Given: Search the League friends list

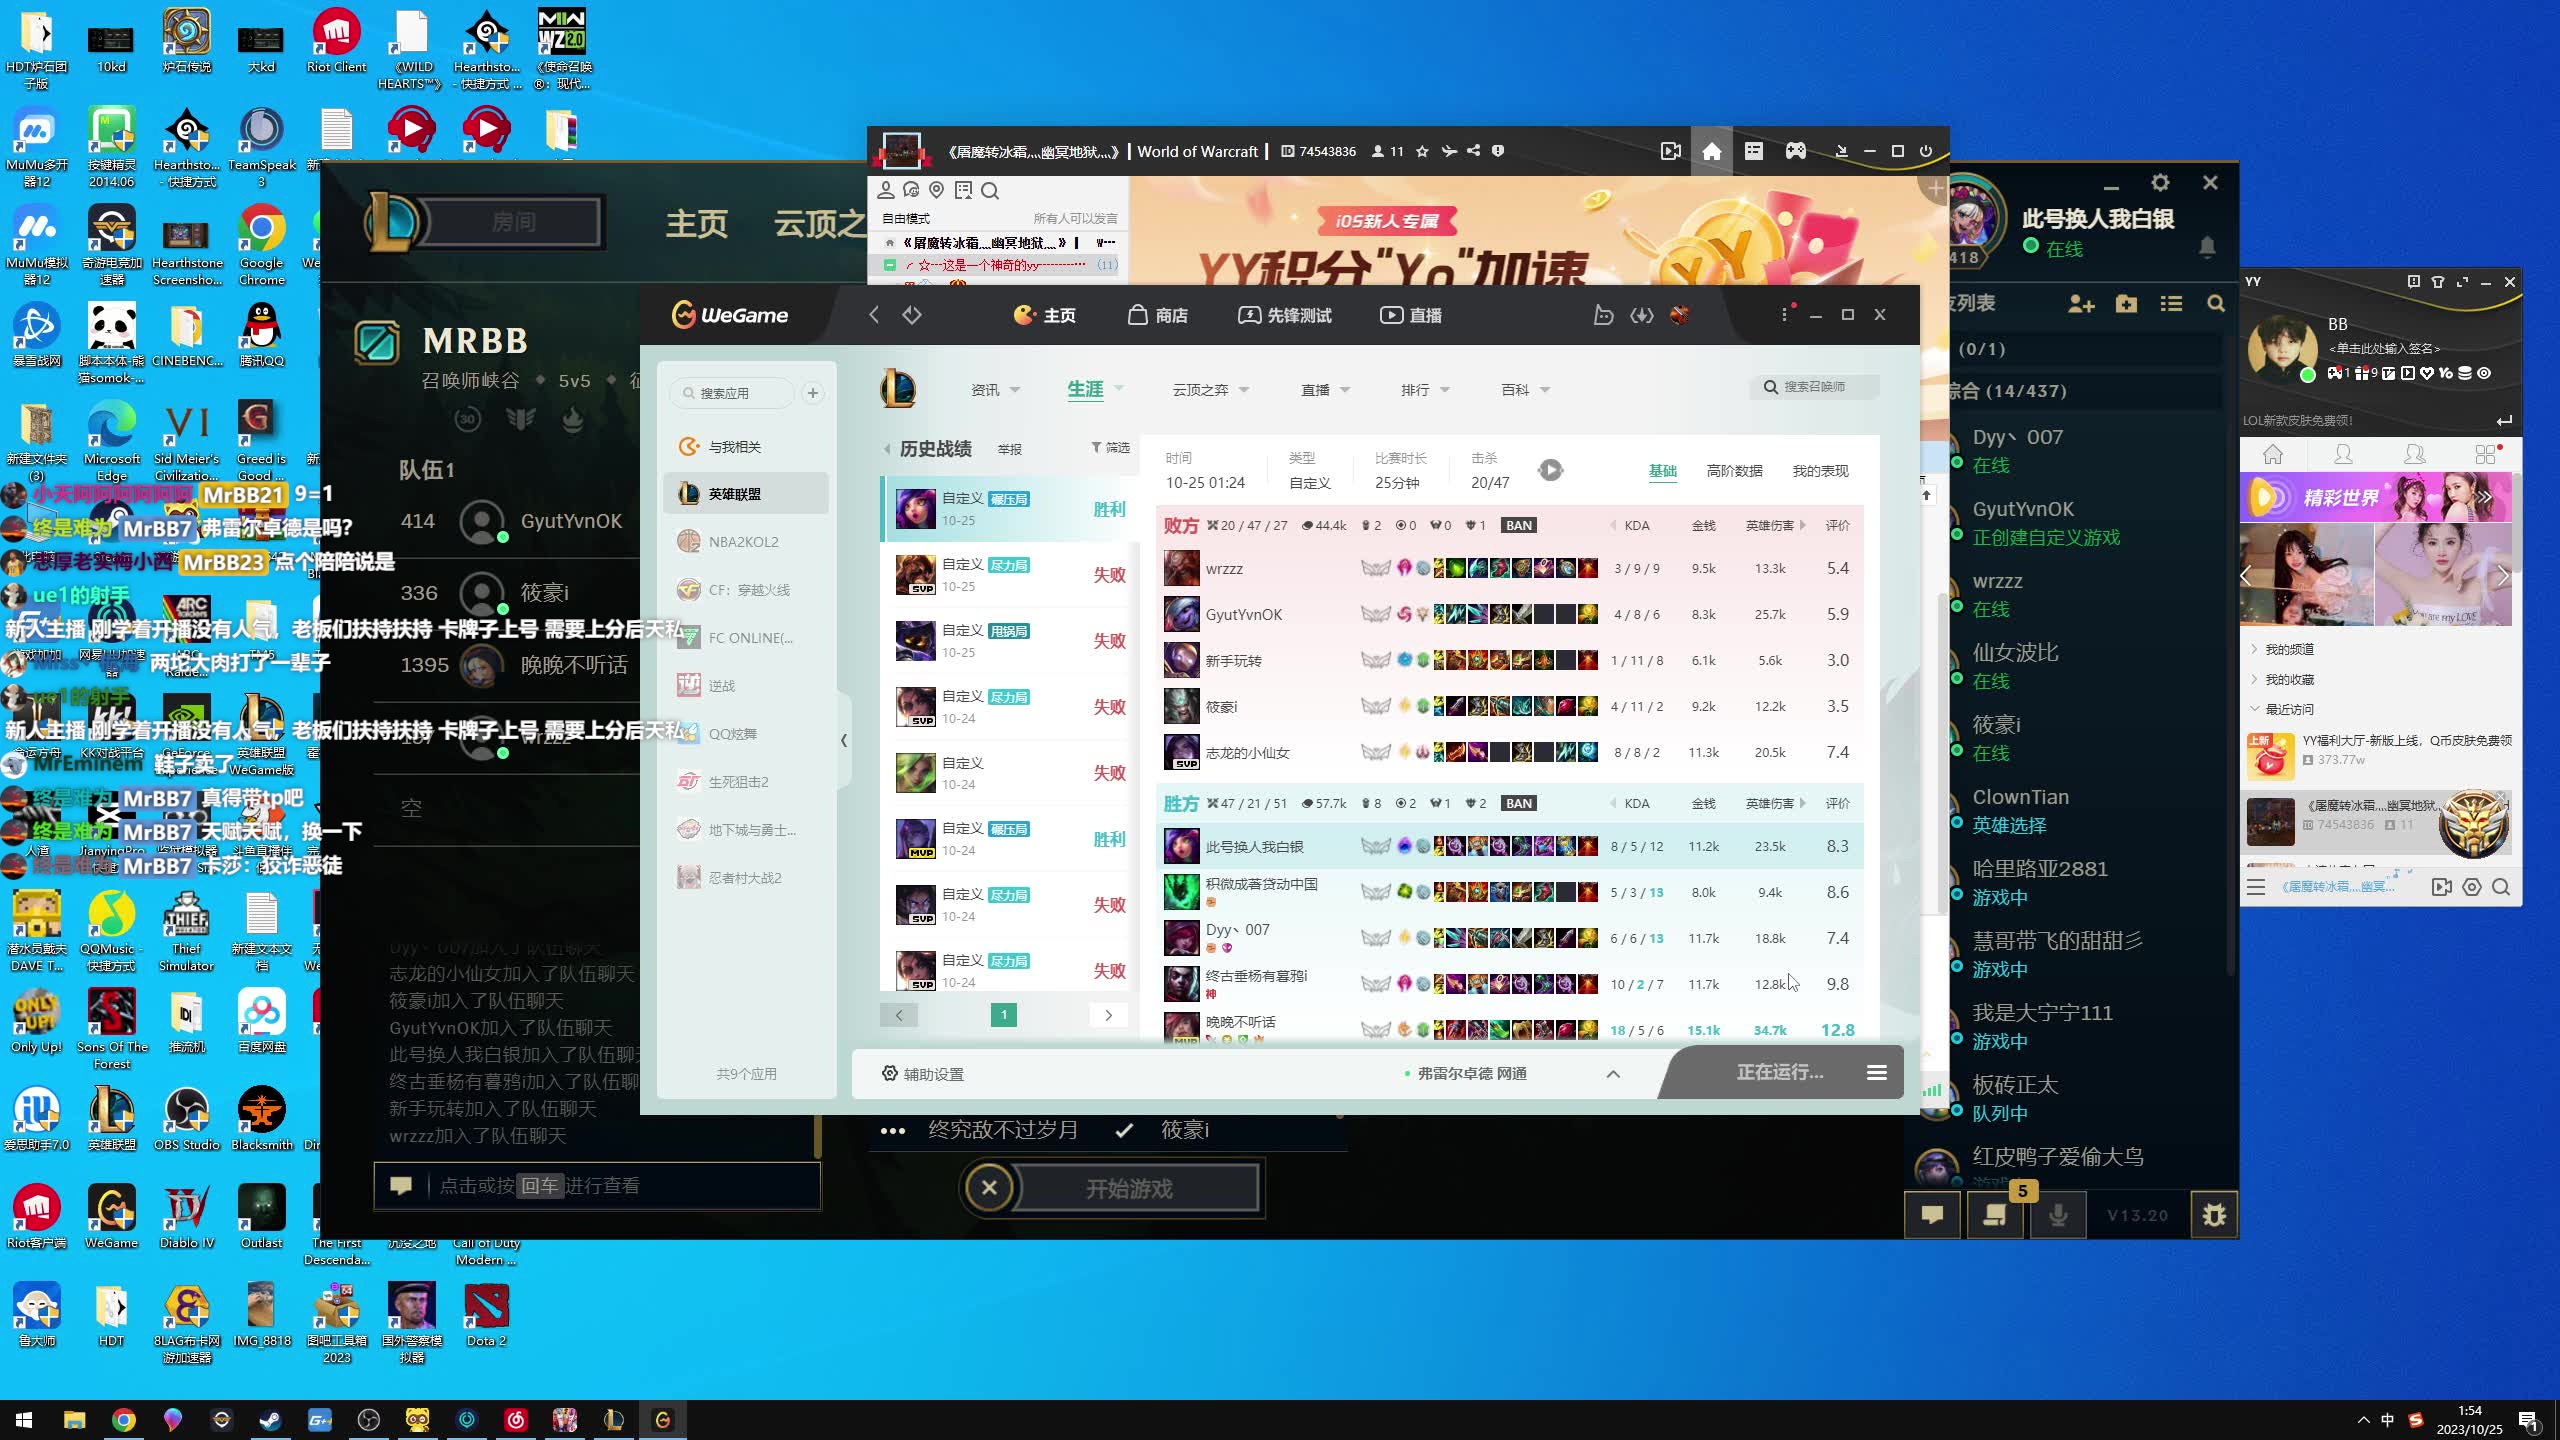Looking at the screenshot, I should coord(2216,304).
